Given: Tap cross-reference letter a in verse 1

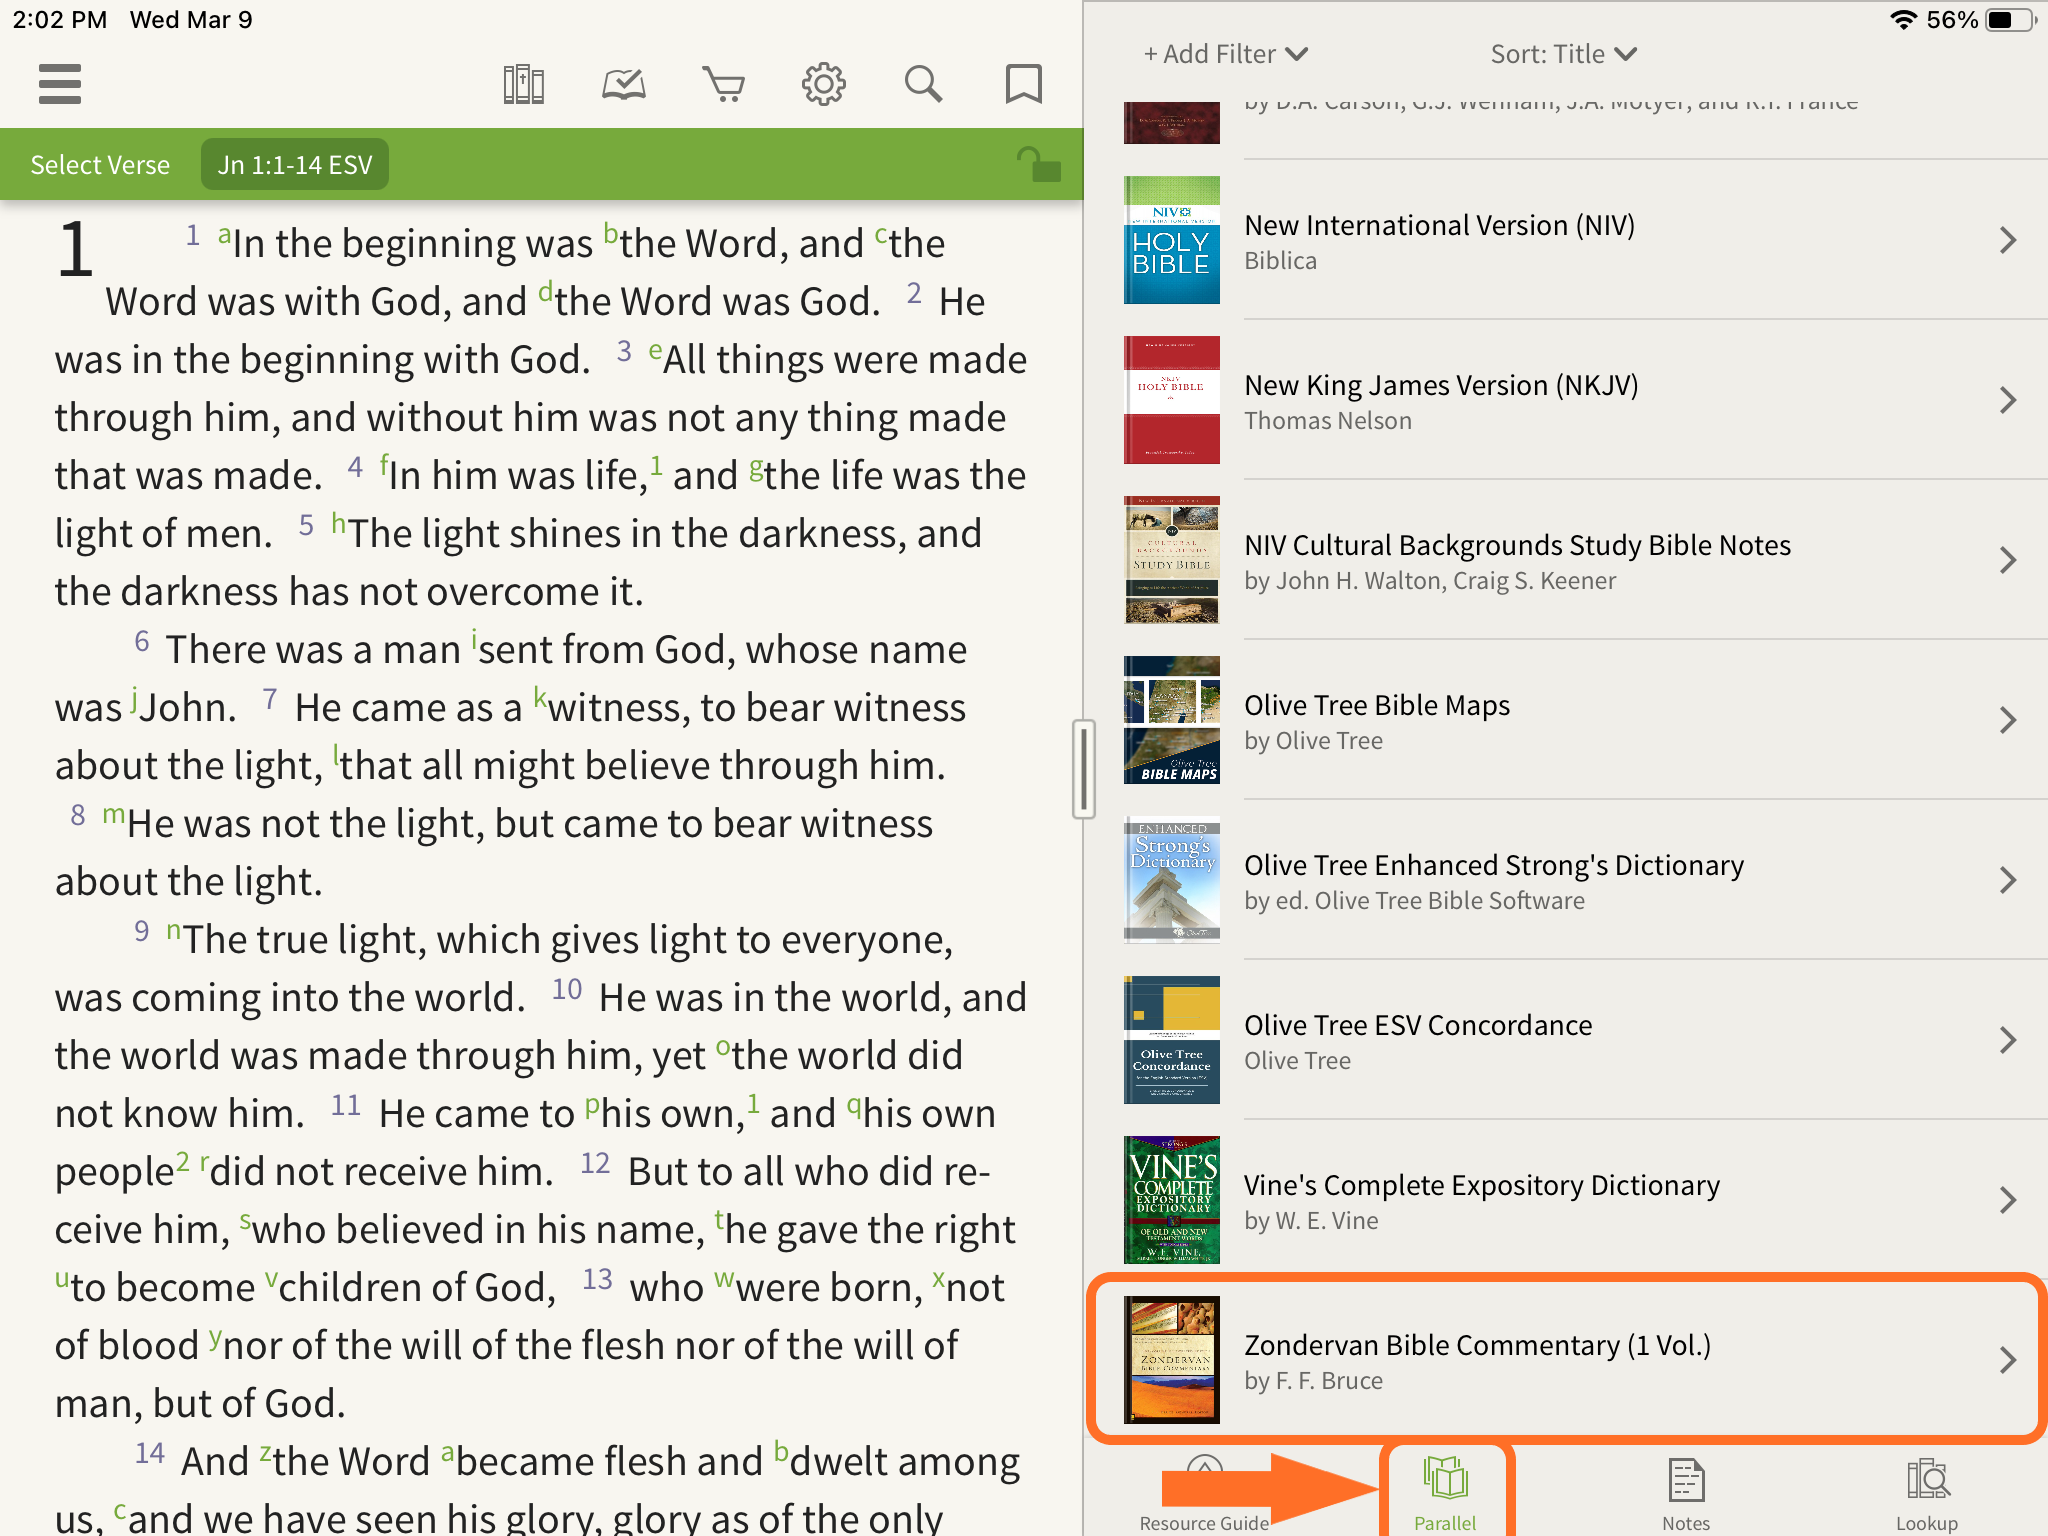Looking at the screenshot, I should tap(225, 237).
